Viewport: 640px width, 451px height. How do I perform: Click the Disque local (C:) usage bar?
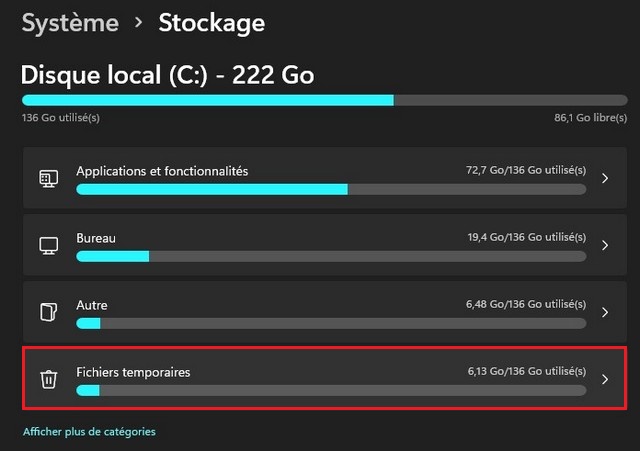tap(304, 100)
